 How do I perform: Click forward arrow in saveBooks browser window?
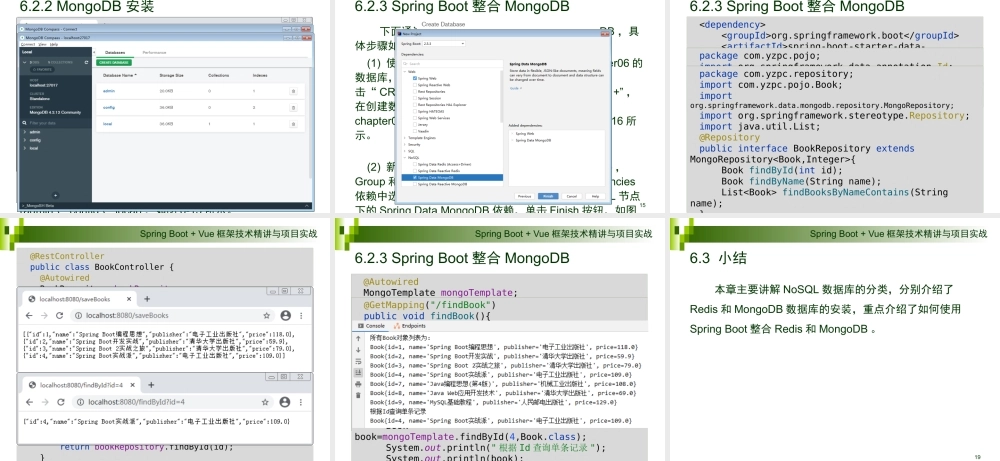click(44, 316)
